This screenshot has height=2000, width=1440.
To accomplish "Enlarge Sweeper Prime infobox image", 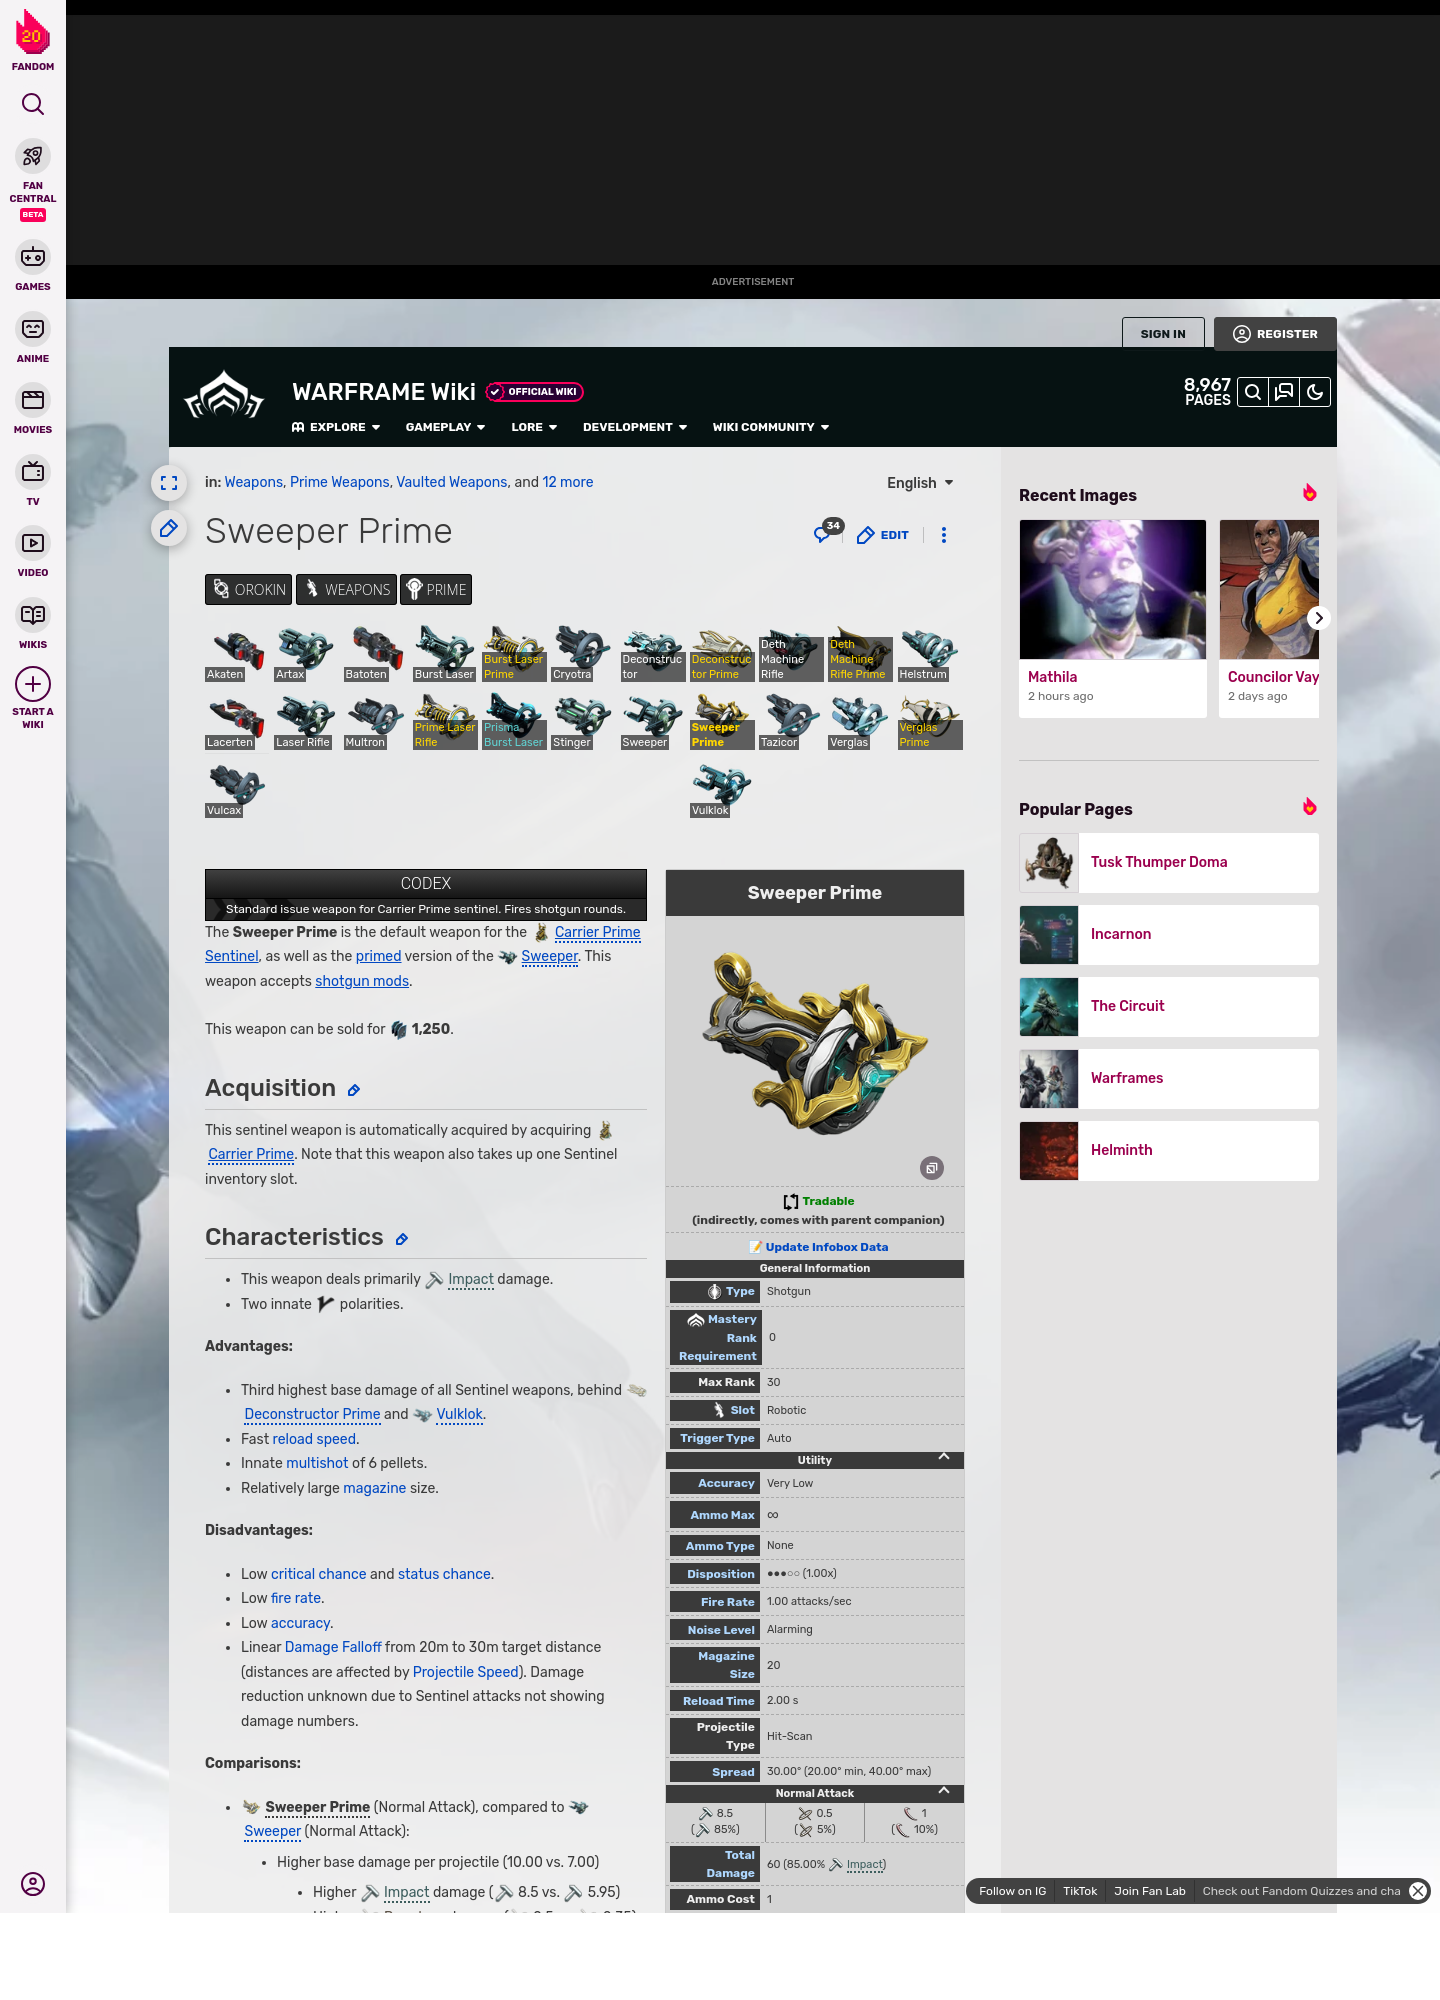I will coord(932,1168).
